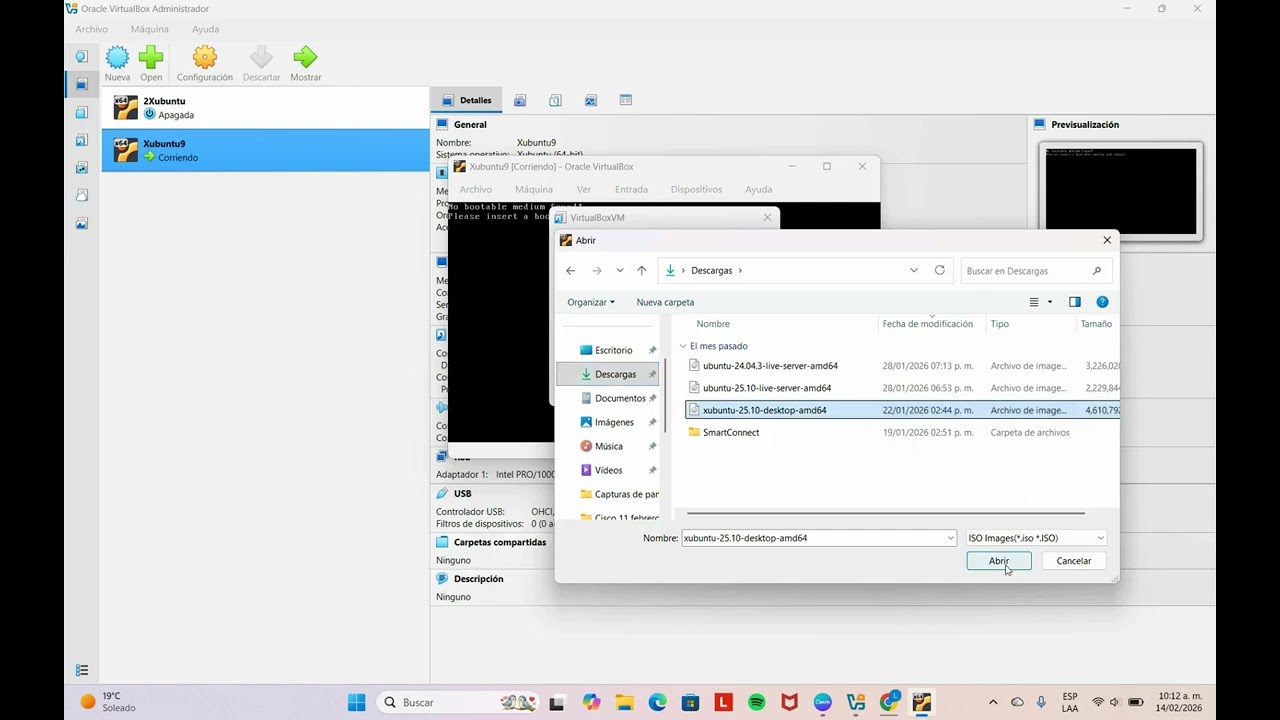This screenshot has height=720, width=1280.
Task: Click the Previsualización thumbnail
Action: click(1121, 191)
